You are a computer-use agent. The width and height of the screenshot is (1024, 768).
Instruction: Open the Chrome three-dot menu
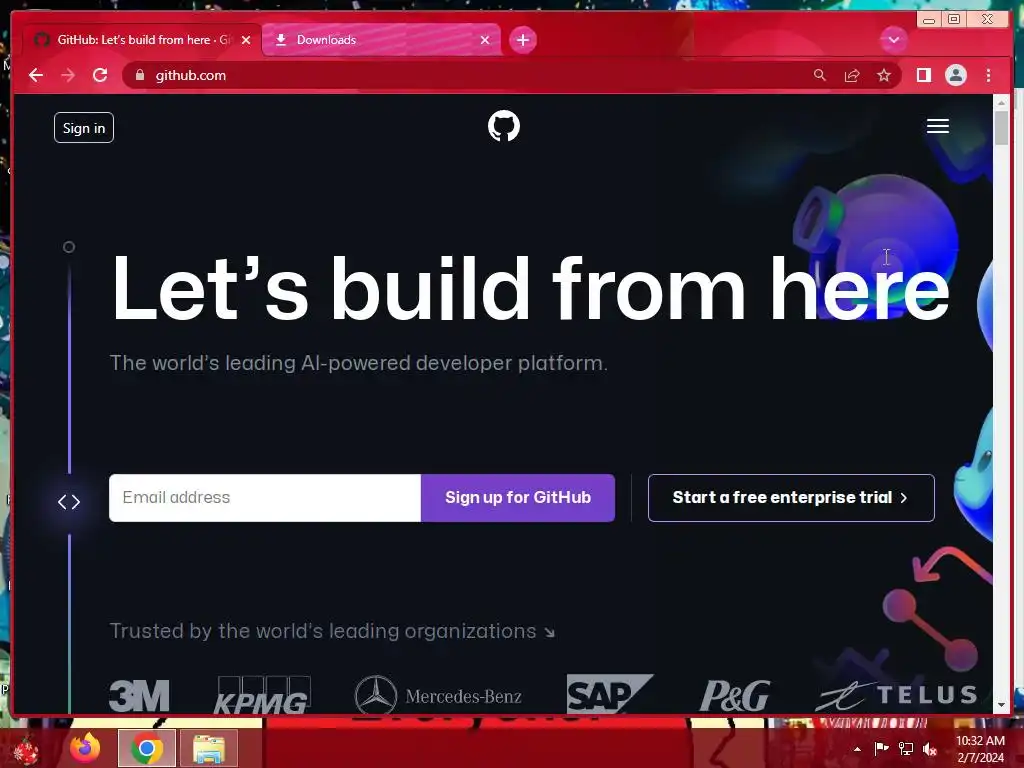(988, 75)
